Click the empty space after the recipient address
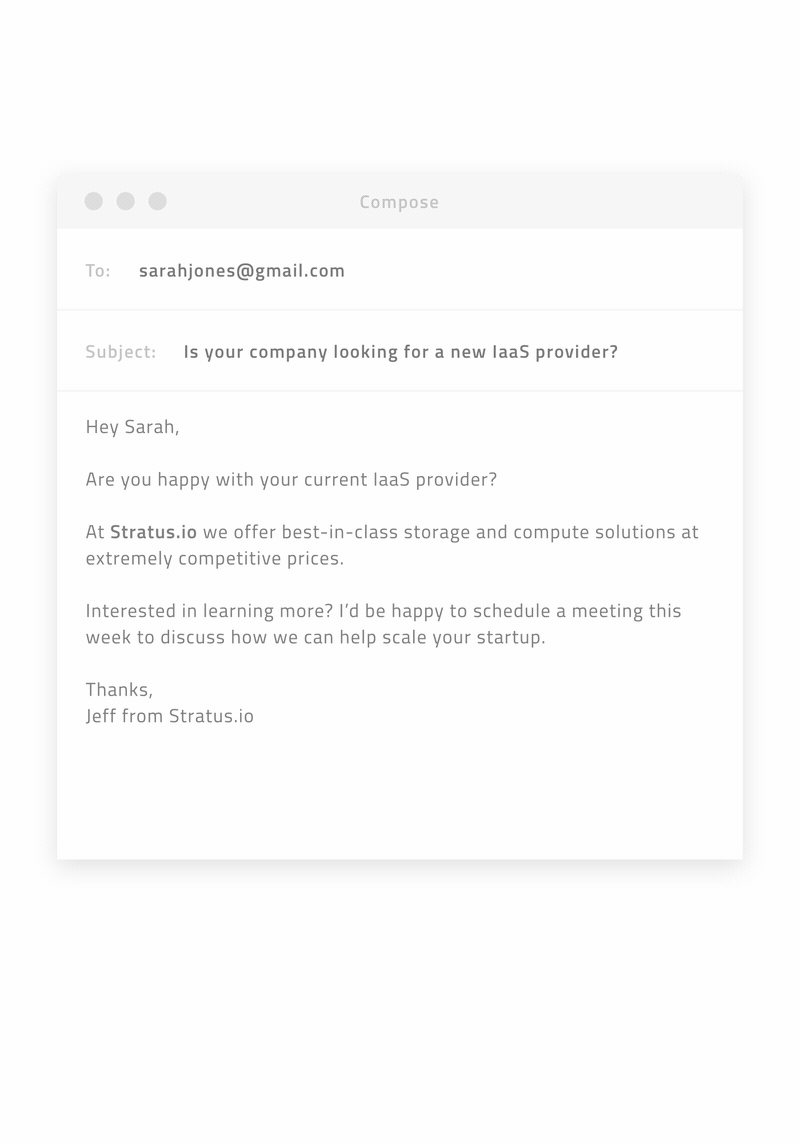This screenshot has height=1143, width=800. (540, 271)
